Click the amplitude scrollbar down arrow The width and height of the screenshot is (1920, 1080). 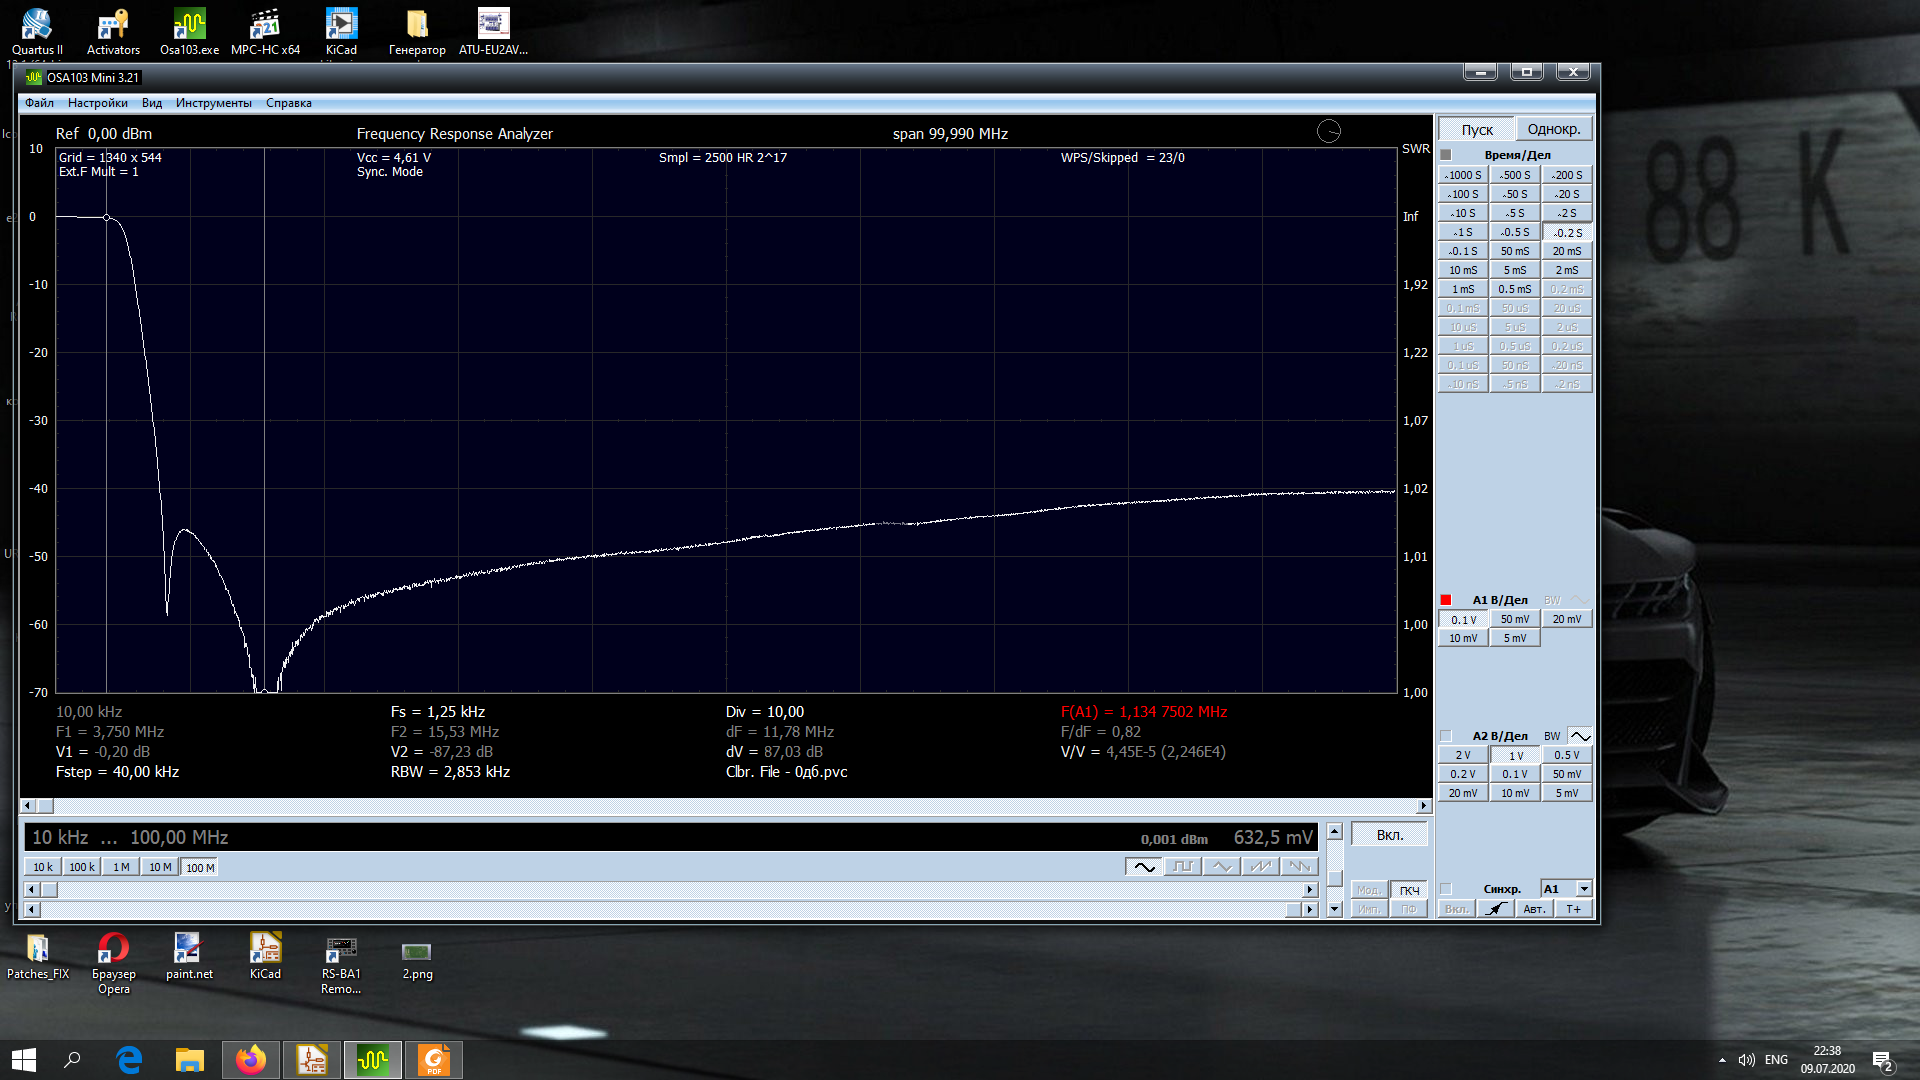coord(1334,909)
